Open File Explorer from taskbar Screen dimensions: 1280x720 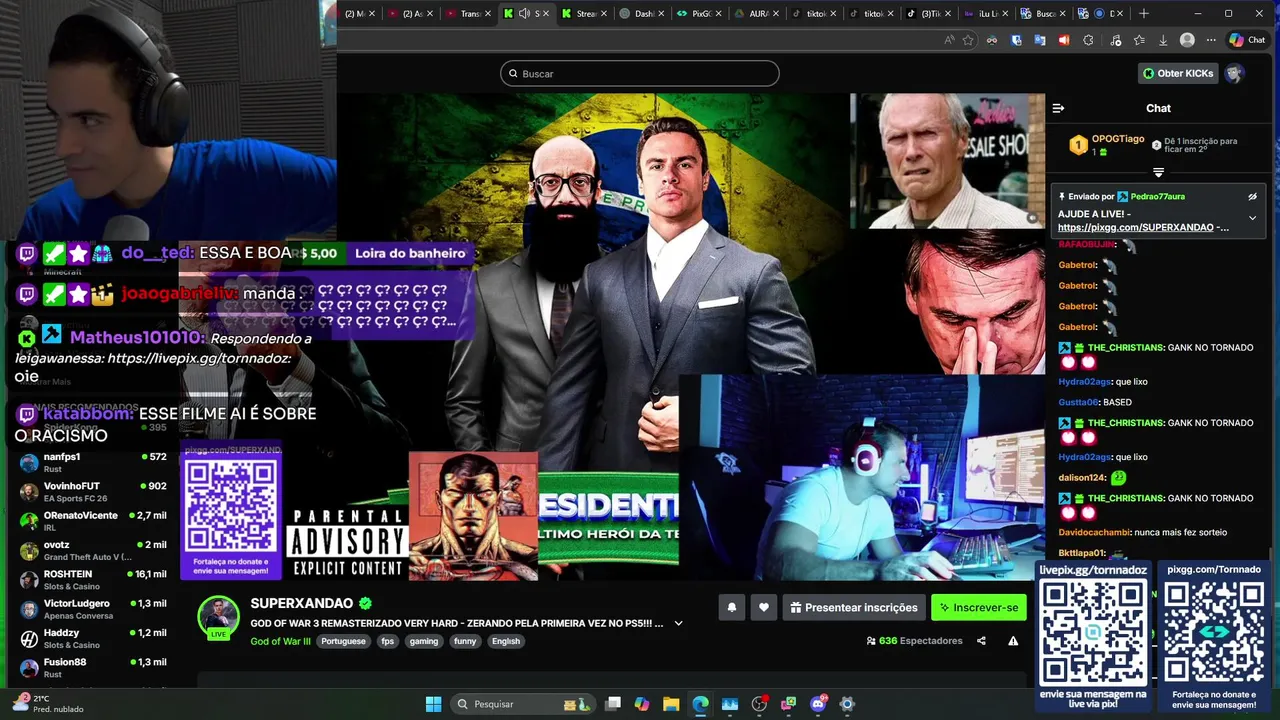coord(671,704)
